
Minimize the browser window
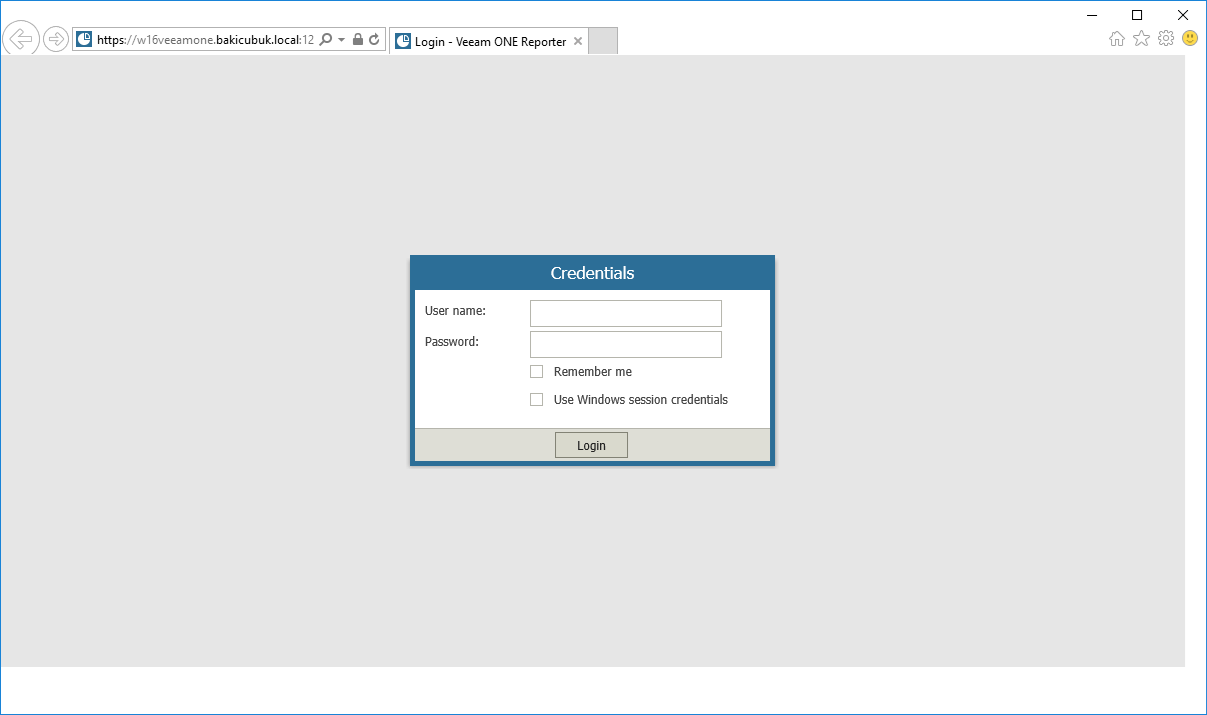(1091, 15)
